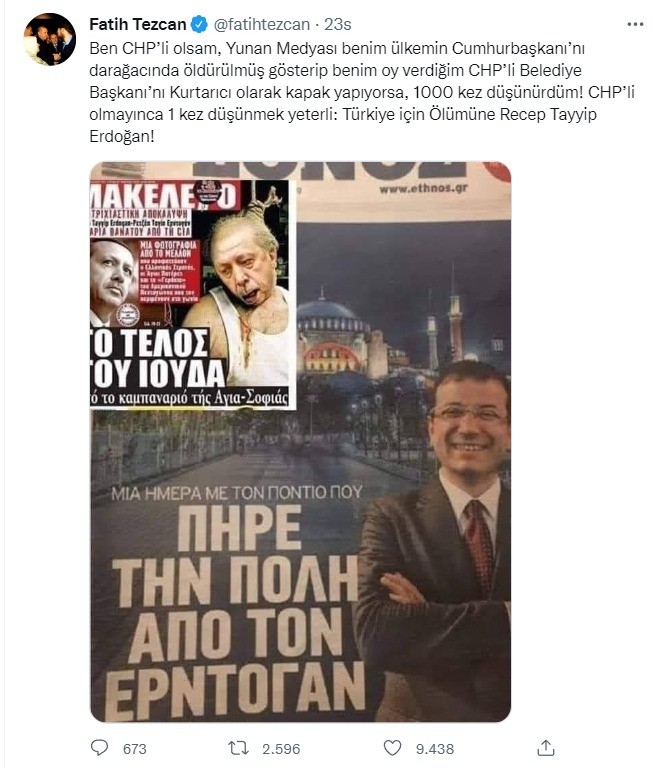Open the attached newspaper image
The height and width of the screenshot is (768, 653).
[x=300, y=442]
